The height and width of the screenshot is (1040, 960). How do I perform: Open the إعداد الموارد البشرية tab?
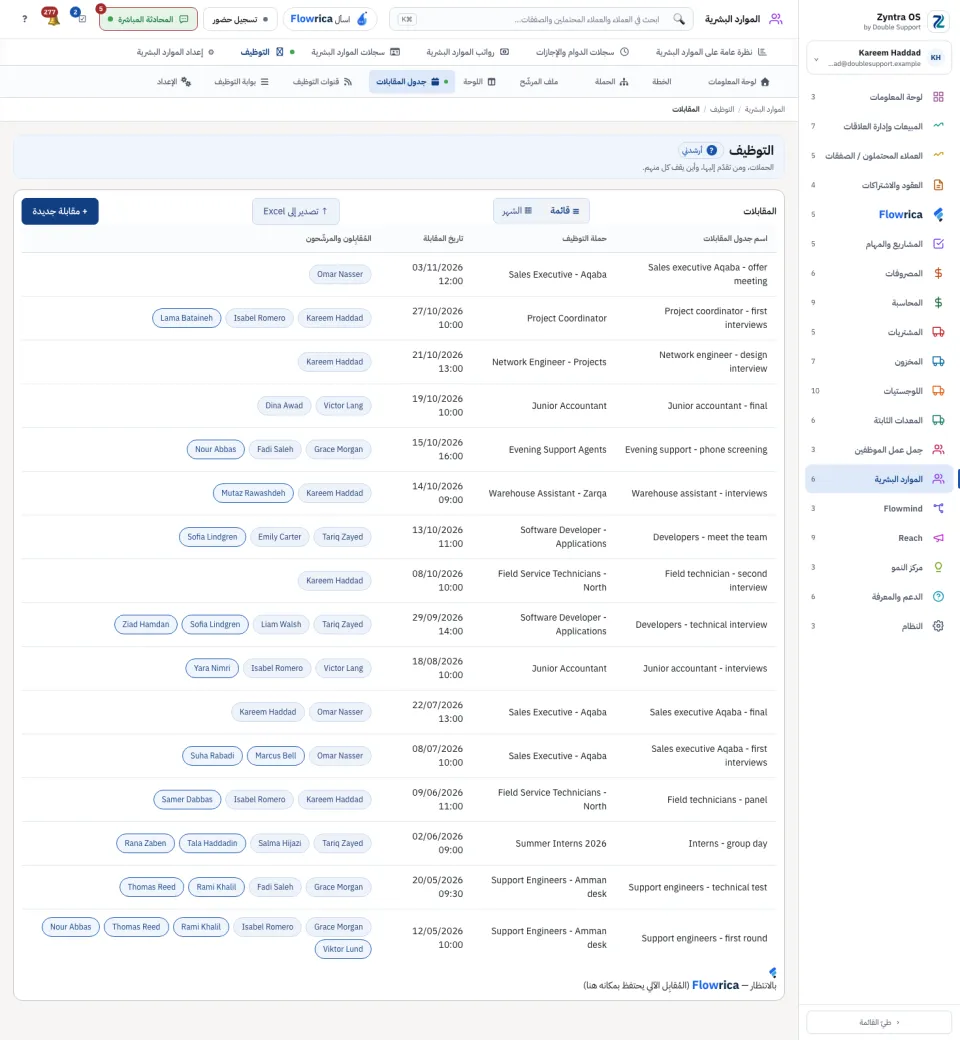click(x=175, y=52)
